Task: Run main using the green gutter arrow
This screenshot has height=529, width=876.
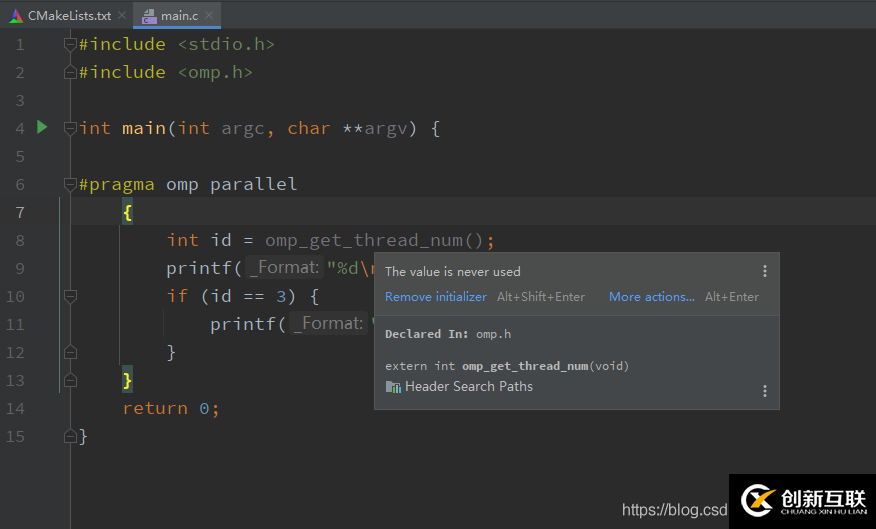Action: point(42,127)
